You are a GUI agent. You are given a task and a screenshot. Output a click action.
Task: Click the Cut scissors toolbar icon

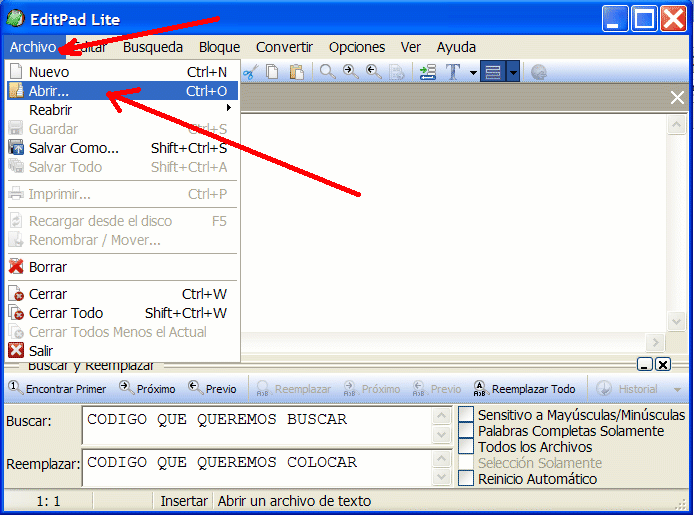(x=251, y=72)
